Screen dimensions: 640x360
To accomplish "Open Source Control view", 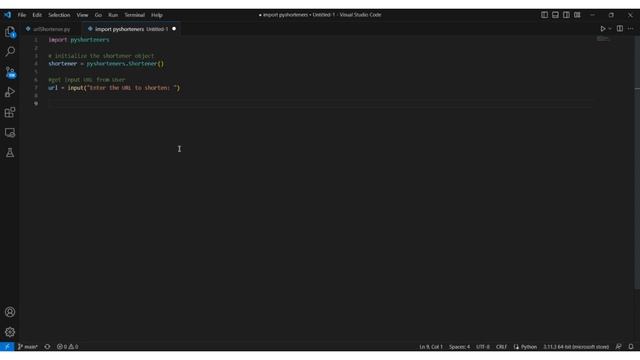I will coord(10,72).
